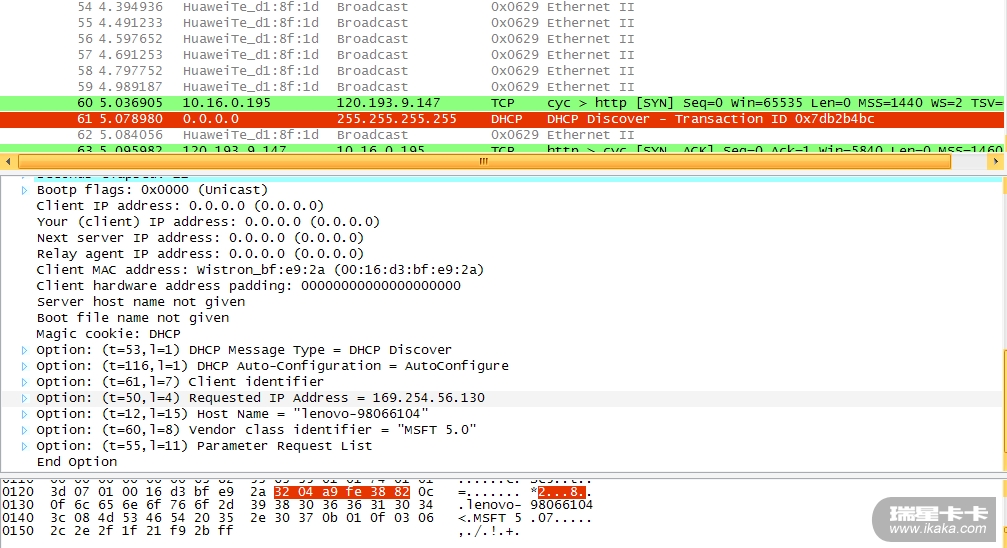Viewport: 1007px width, 548px height.
Task: Click destination 255.255.255.255 in packet 61
Action: click(x=397, y=119)
